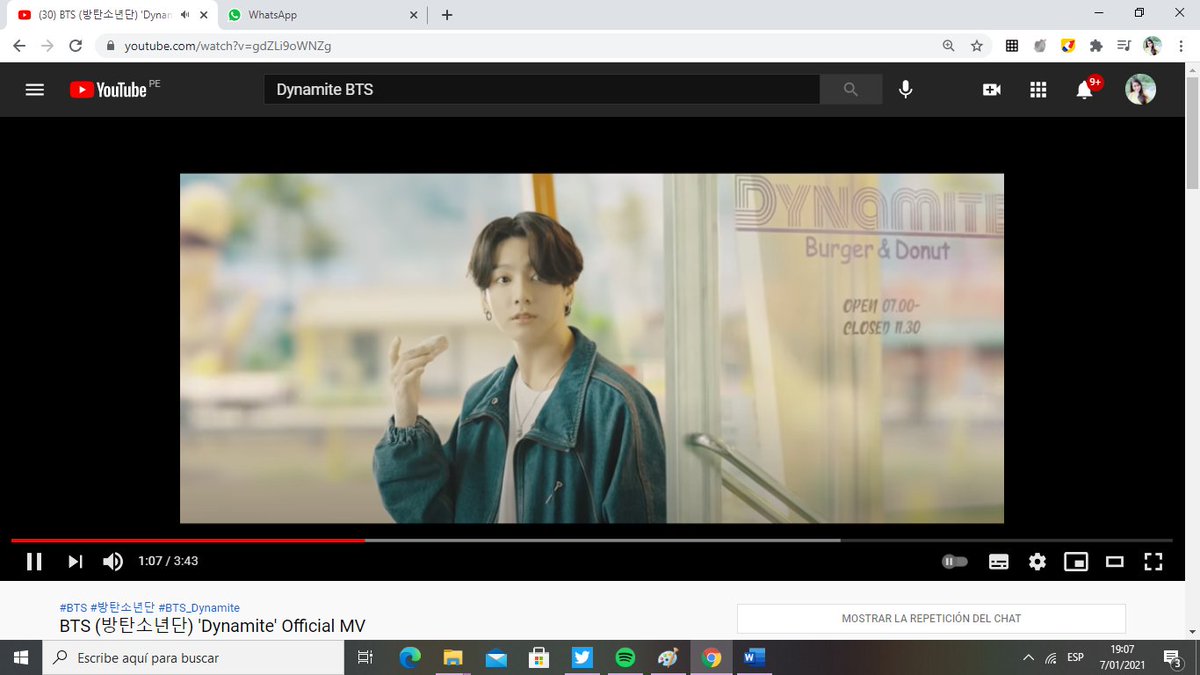Reload the YouTube page
The width and height of the screenshot is (1200, 675).
point(76,46)
